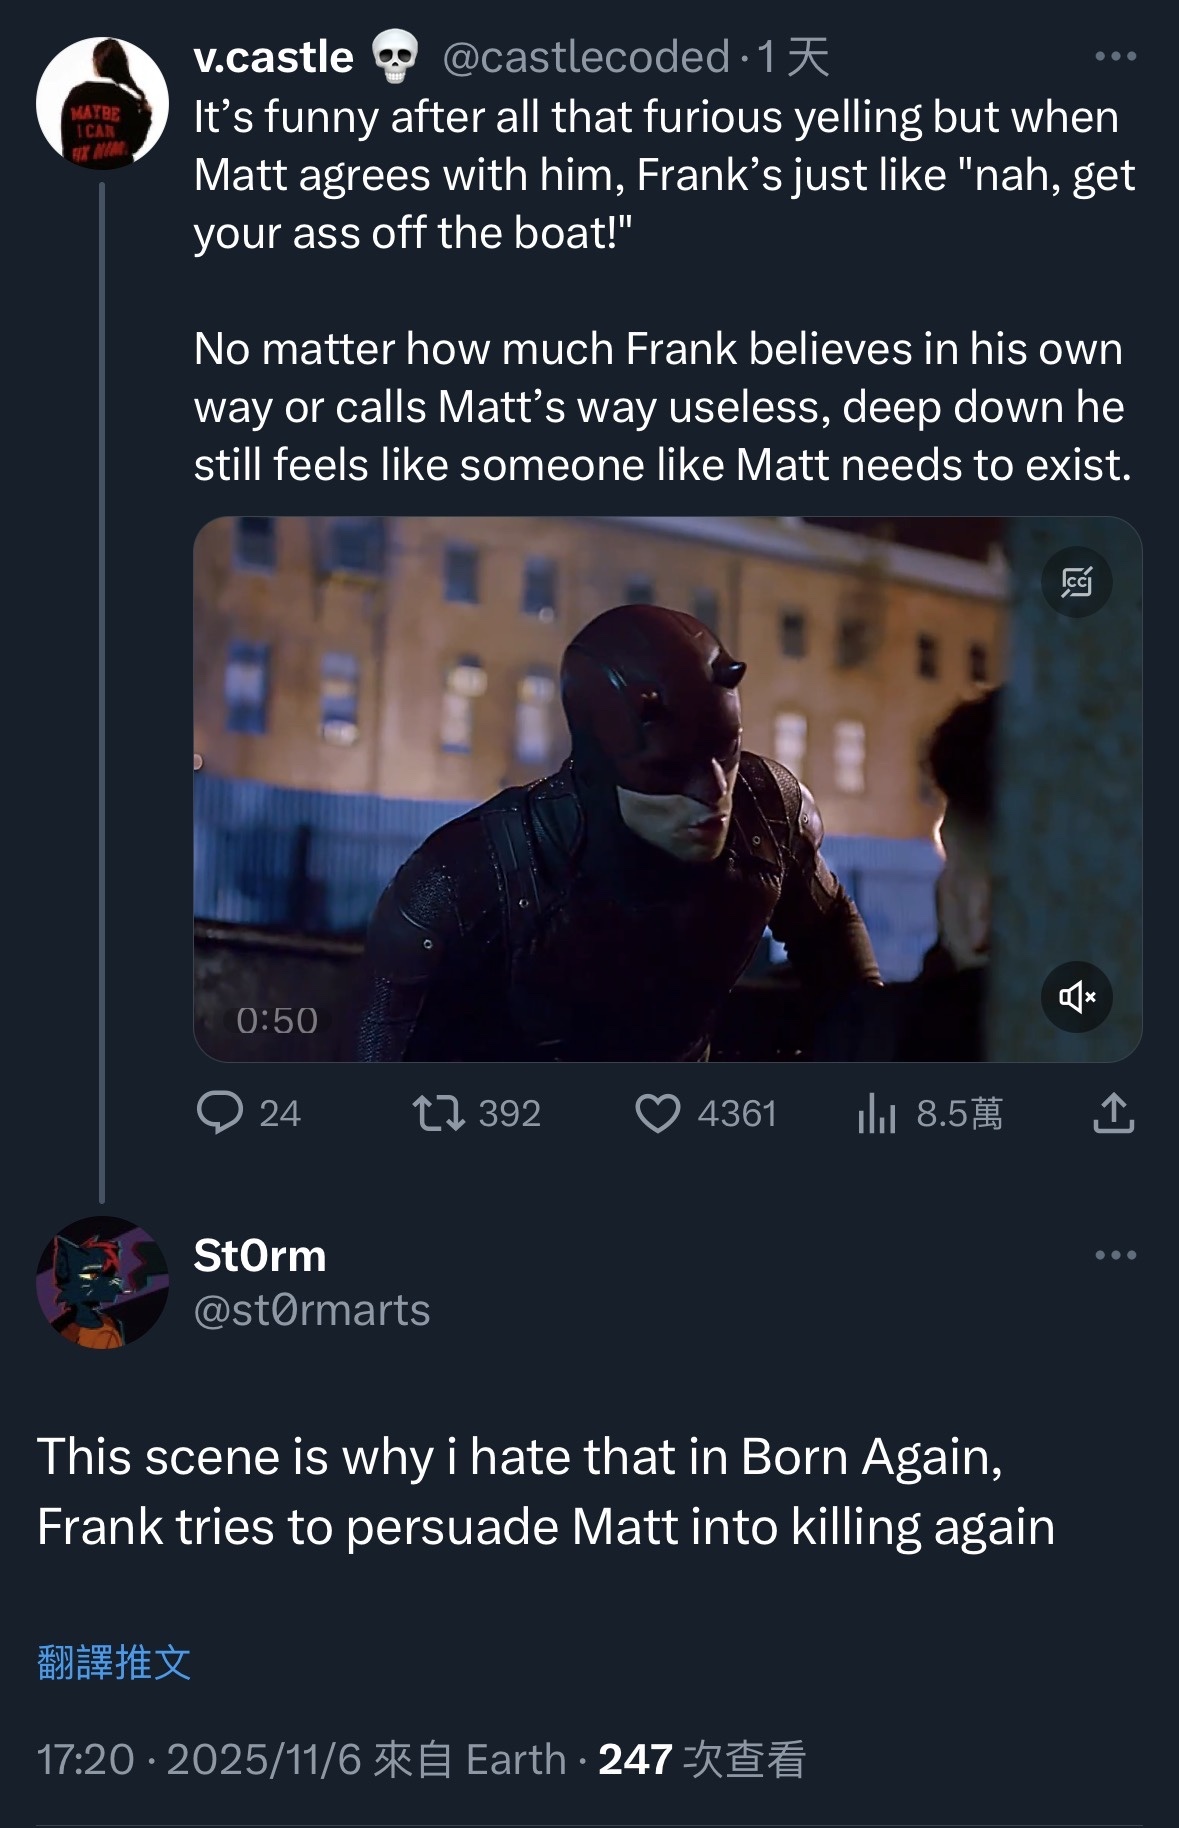This screenshot has width=1179, height=1828.
Task: Click the St0rm display name
Action: pos(260,1255)
